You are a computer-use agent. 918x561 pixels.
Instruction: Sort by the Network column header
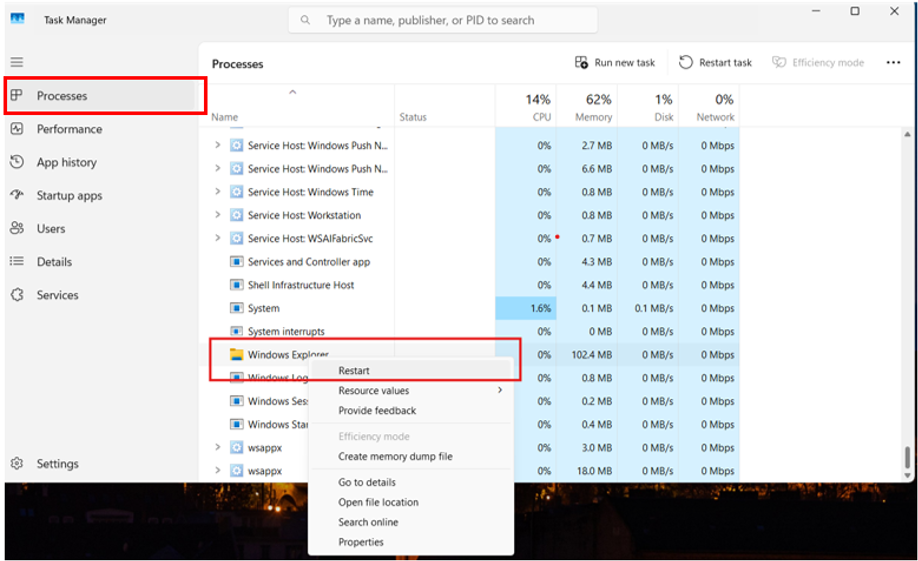[x=709, y=106]
